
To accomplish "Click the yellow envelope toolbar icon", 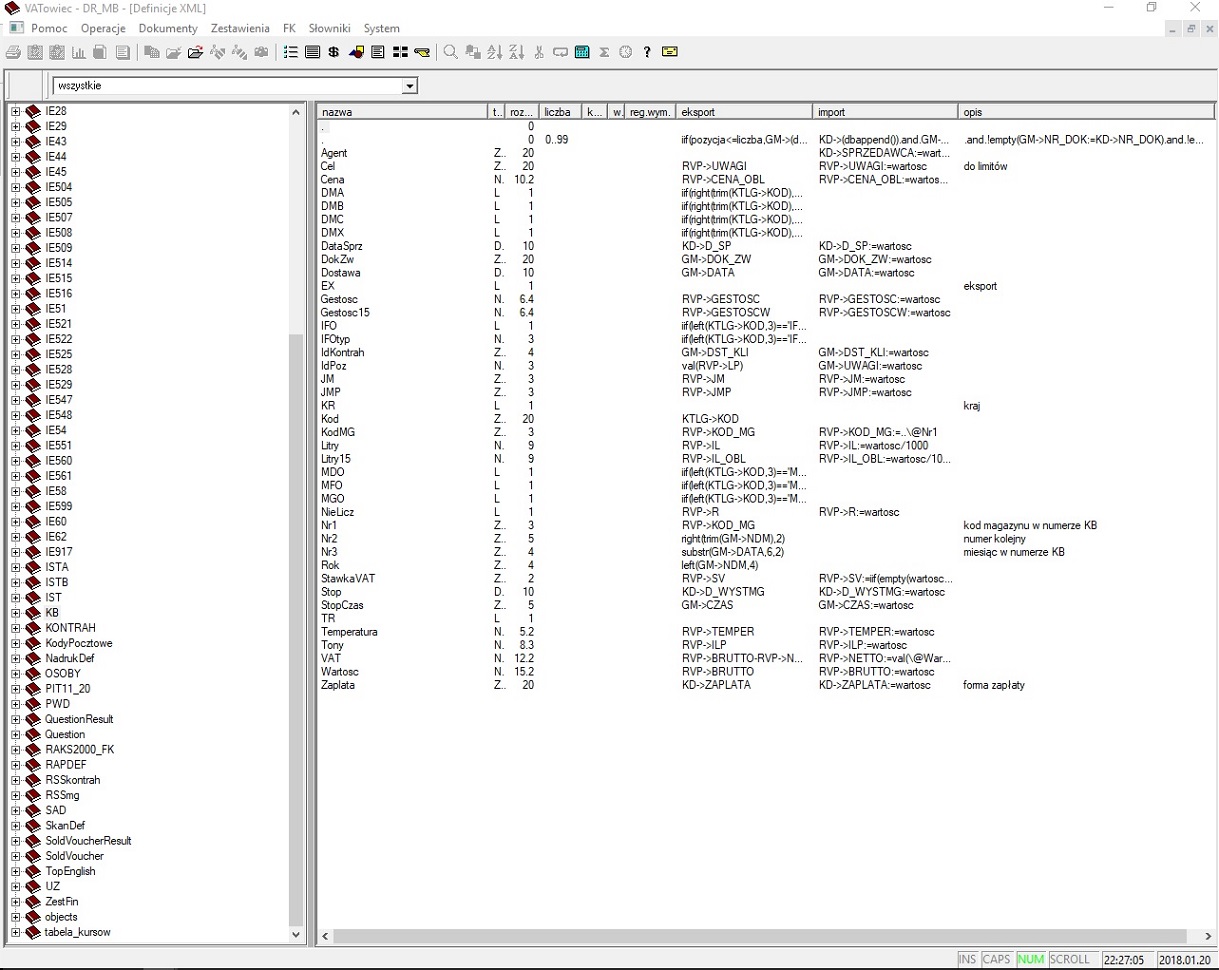I will pyautogui.click(x=669, y=52).
